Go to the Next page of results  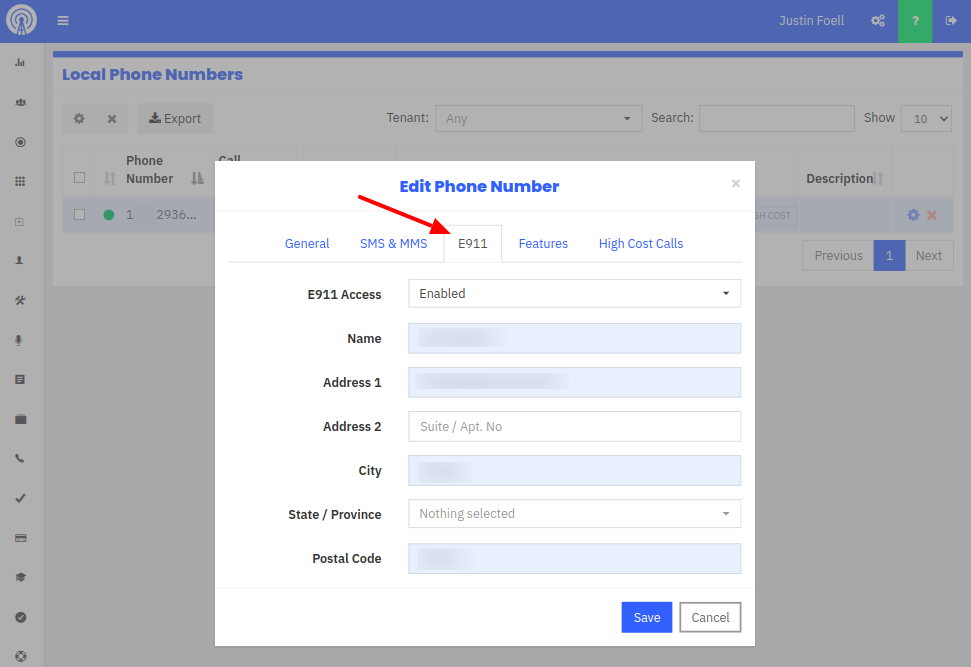pos(929,256)
